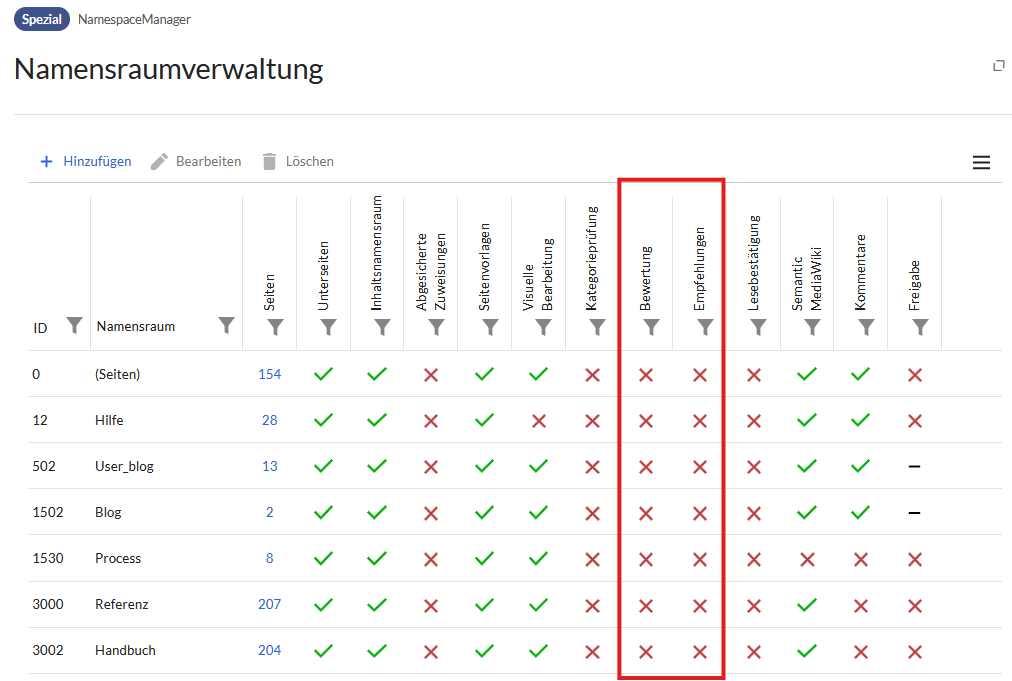
Task: Click the Spezial namespace badge
Action: click(x=41, y=19)
